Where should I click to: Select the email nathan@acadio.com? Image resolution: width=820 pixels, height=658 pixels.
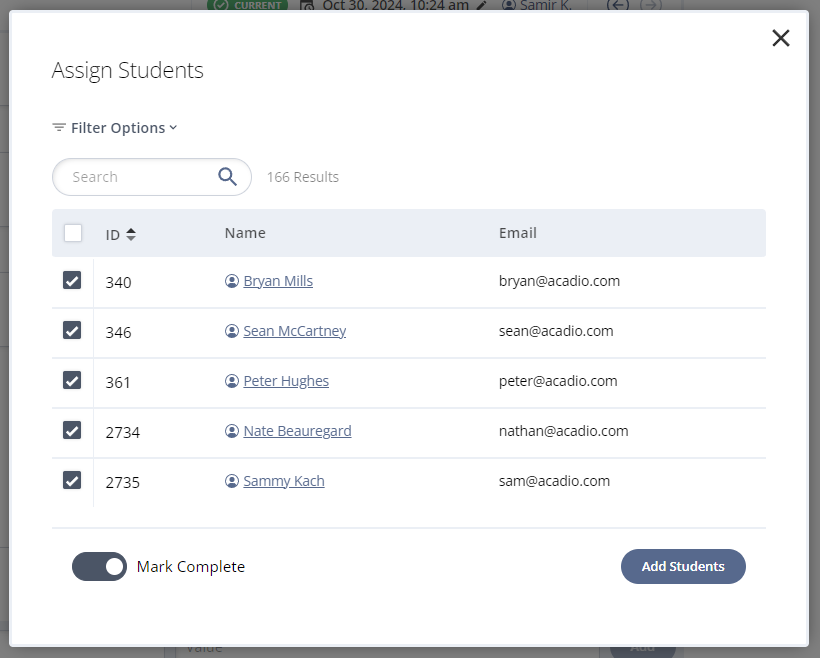point(563,431)
